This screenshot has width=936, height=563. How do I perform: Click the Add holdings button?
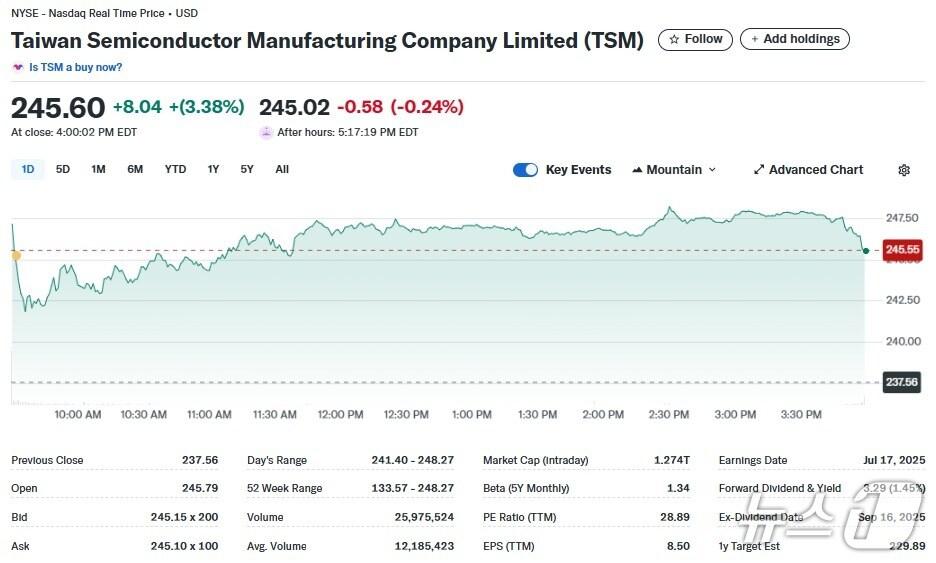795,40
